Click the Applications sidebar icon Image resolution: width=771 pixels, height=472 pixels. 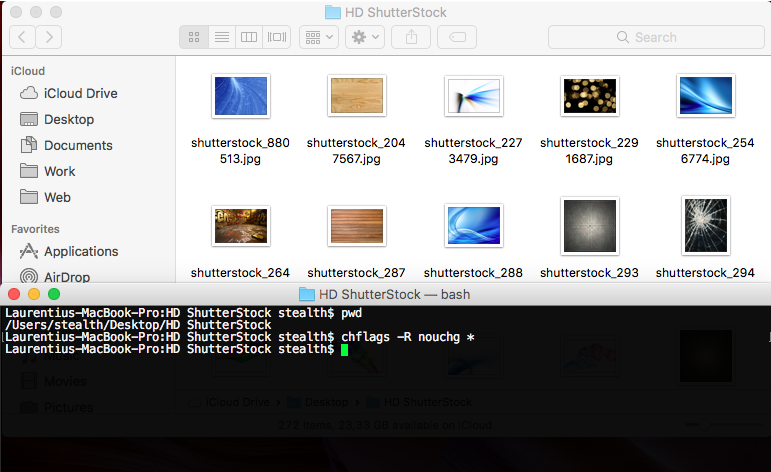(x=29, y=251)
